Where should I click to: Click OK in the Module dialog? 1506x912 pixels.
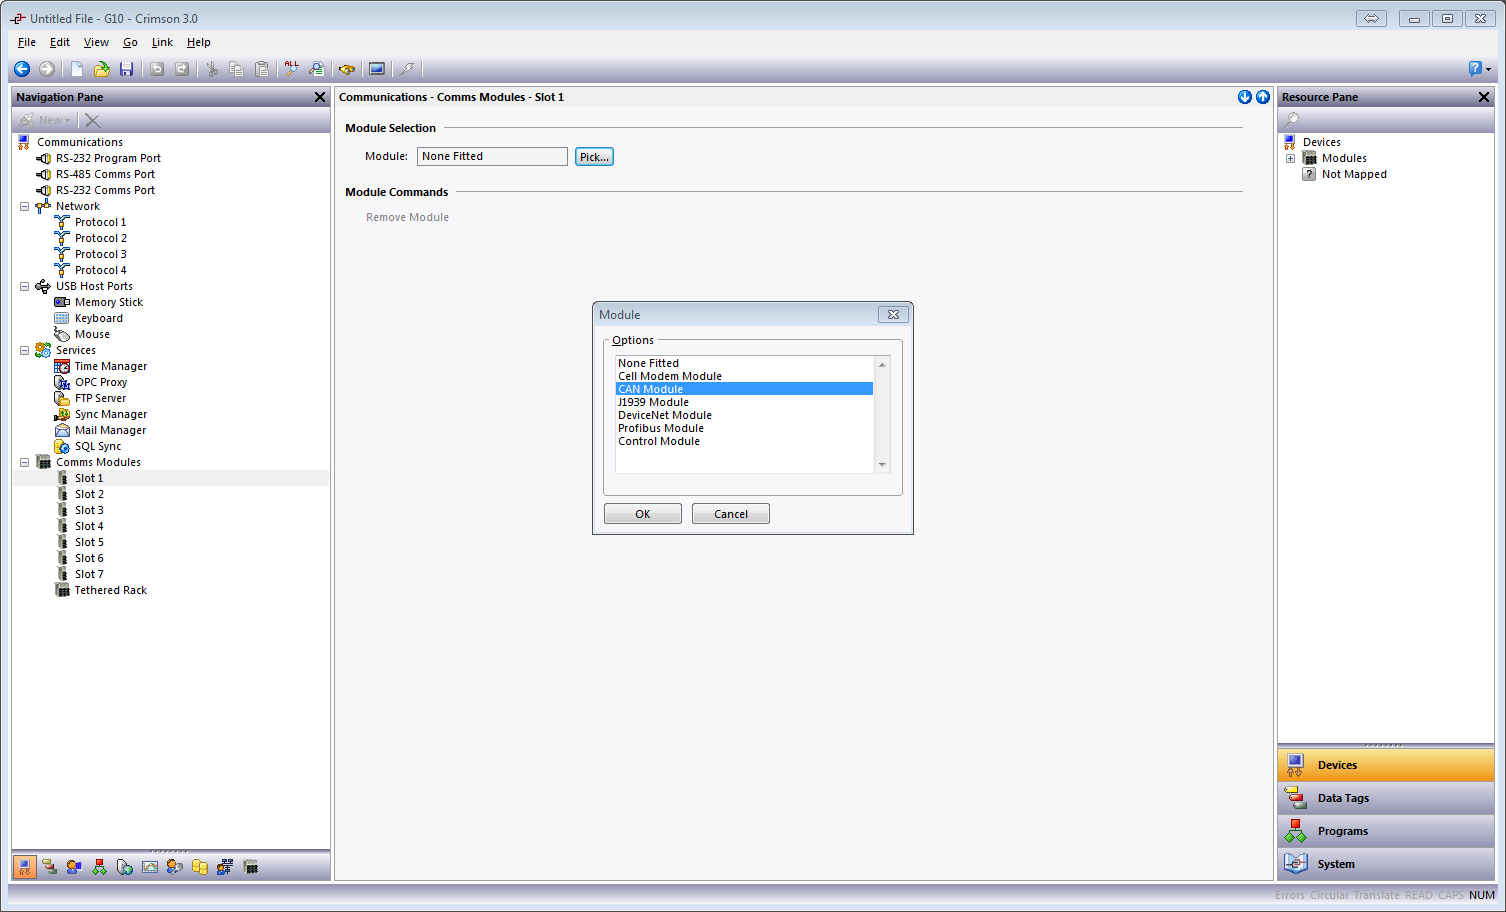[643, 514]
